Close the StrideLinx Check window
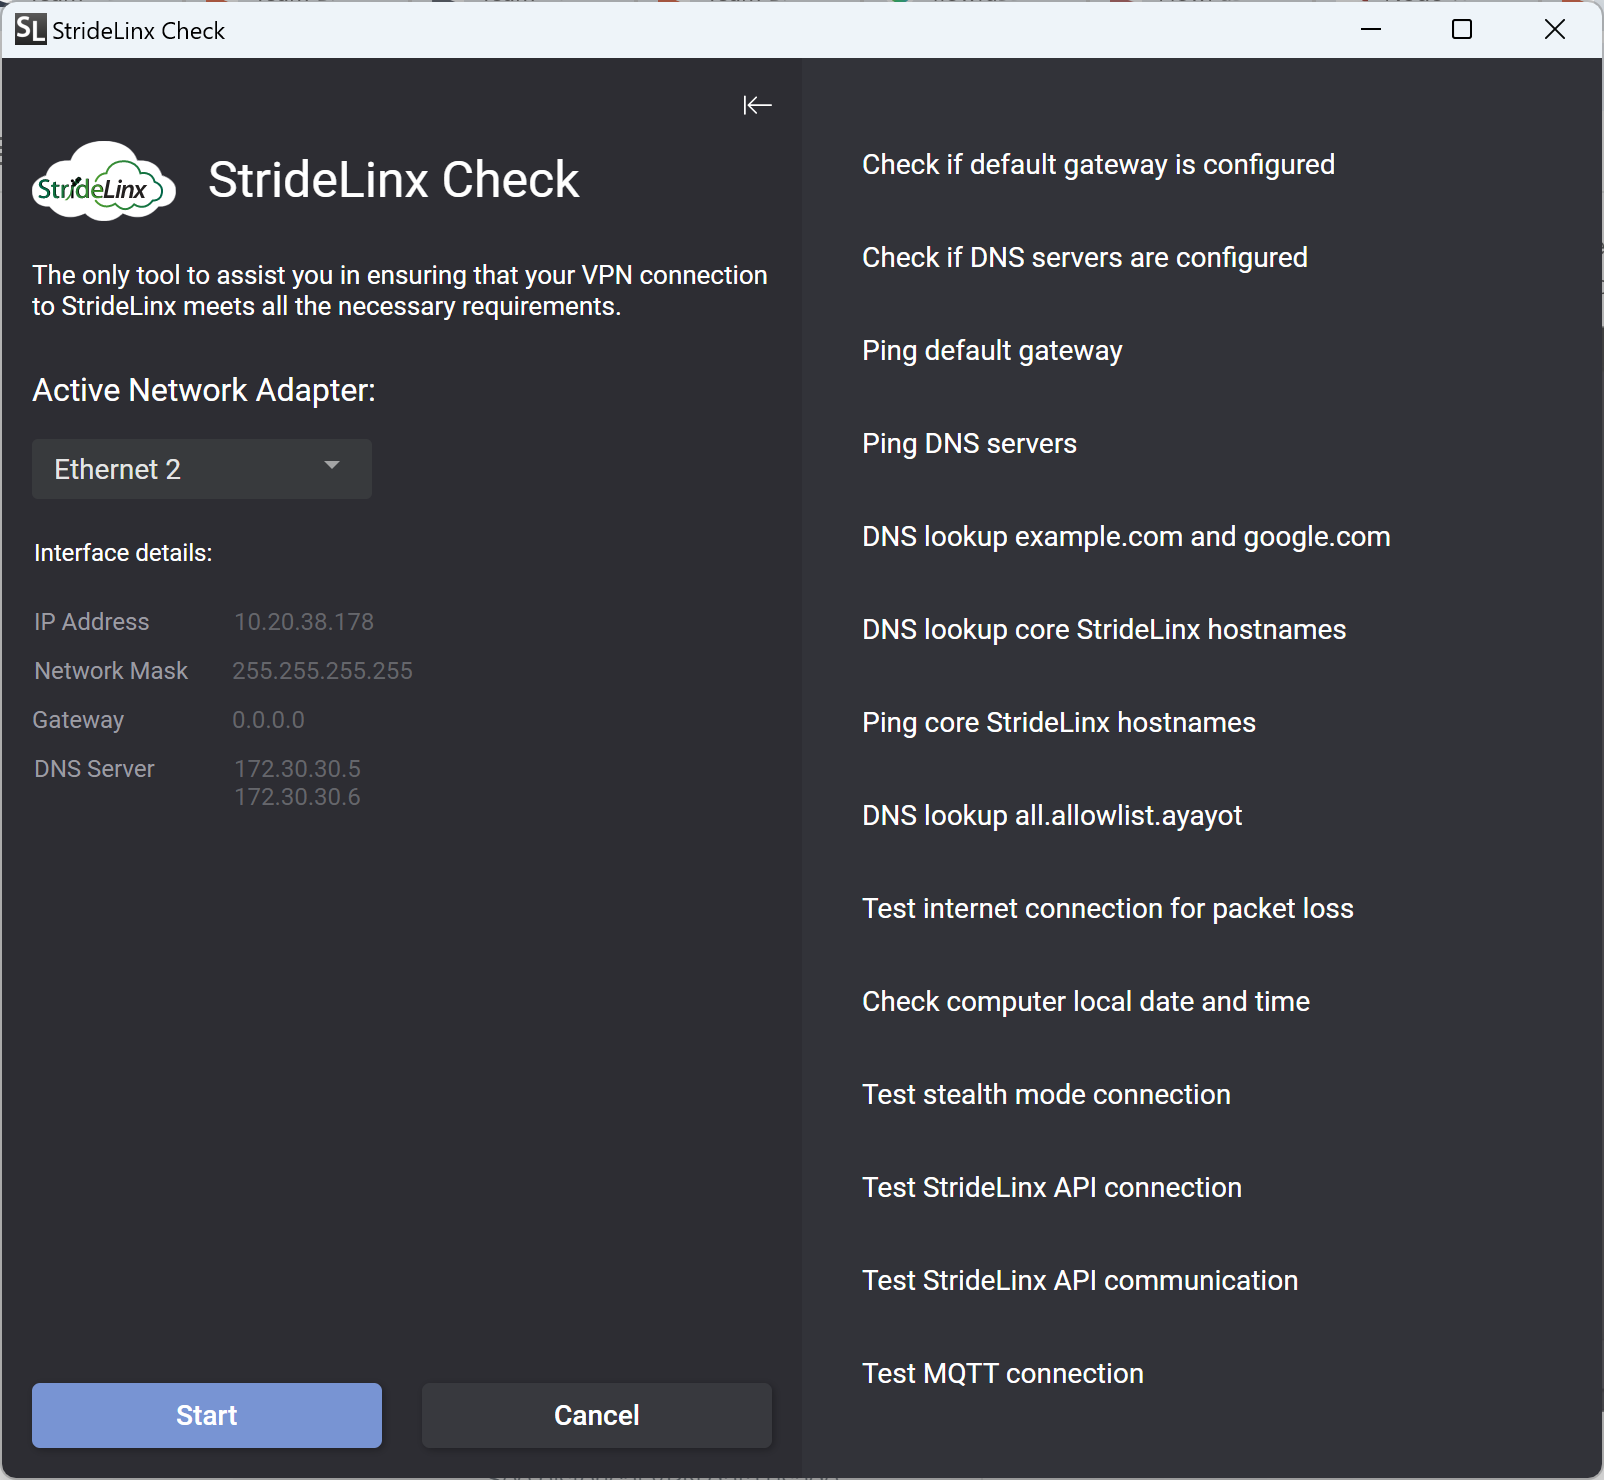1604x1480 pixels. tap(1554, 30)
